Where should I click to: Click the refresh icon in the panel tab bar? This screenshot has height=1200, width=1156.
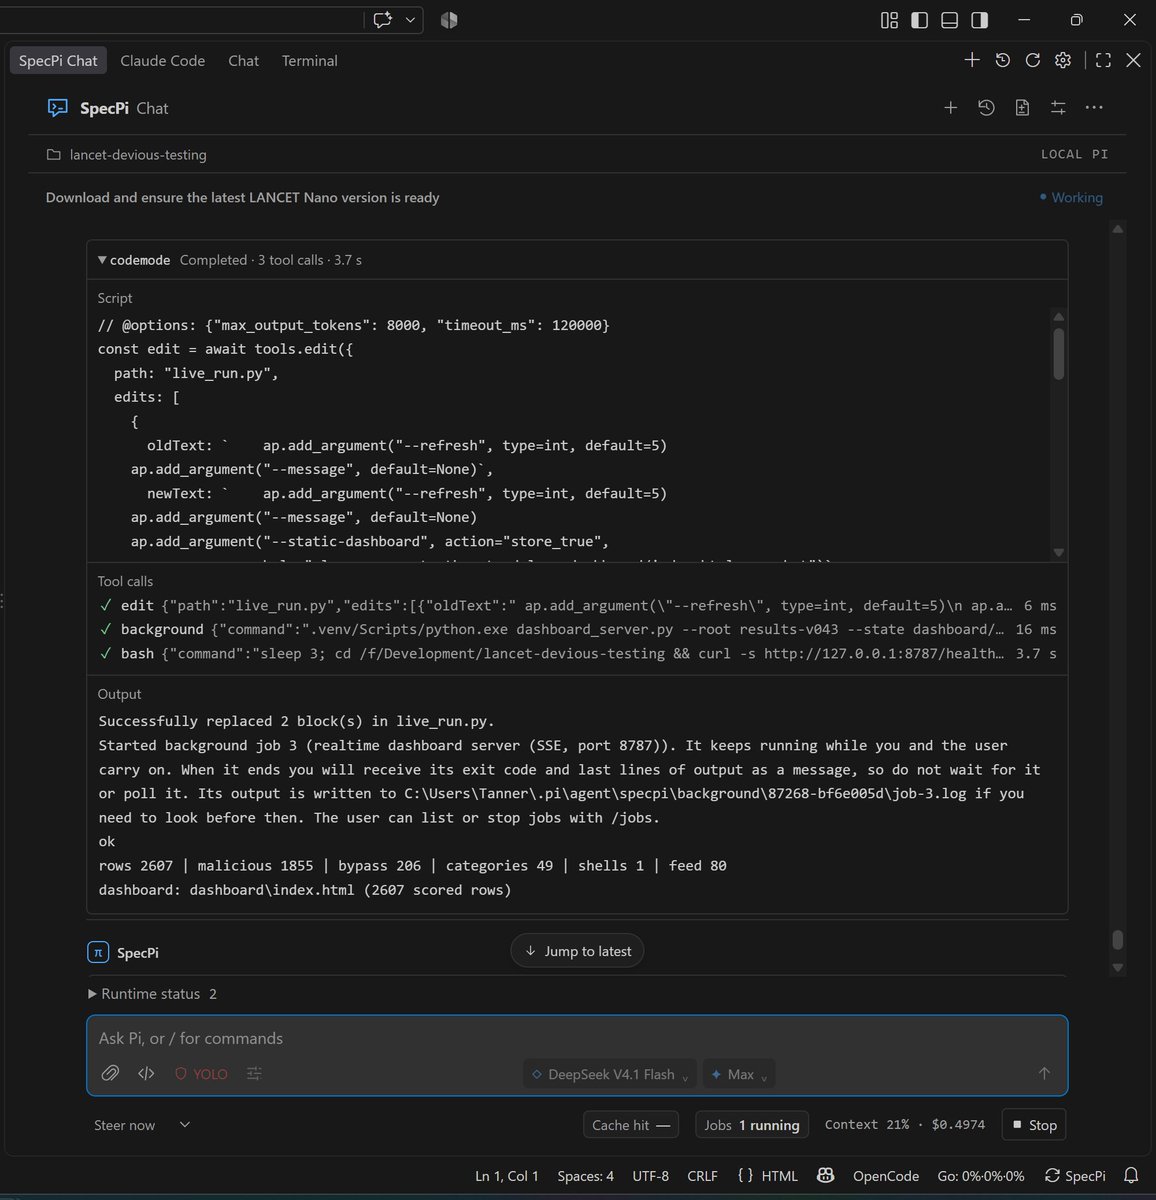coord(1033,60)
